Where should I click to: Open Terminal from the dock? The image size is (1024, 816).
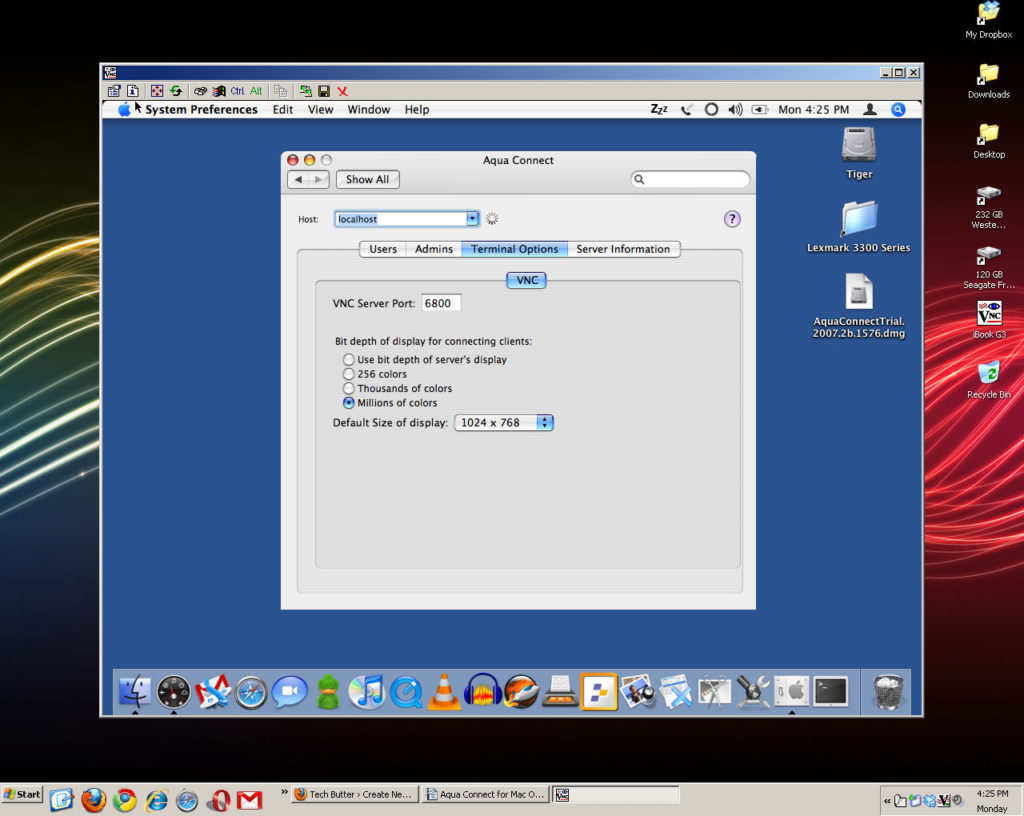click(x=831, y=691)
